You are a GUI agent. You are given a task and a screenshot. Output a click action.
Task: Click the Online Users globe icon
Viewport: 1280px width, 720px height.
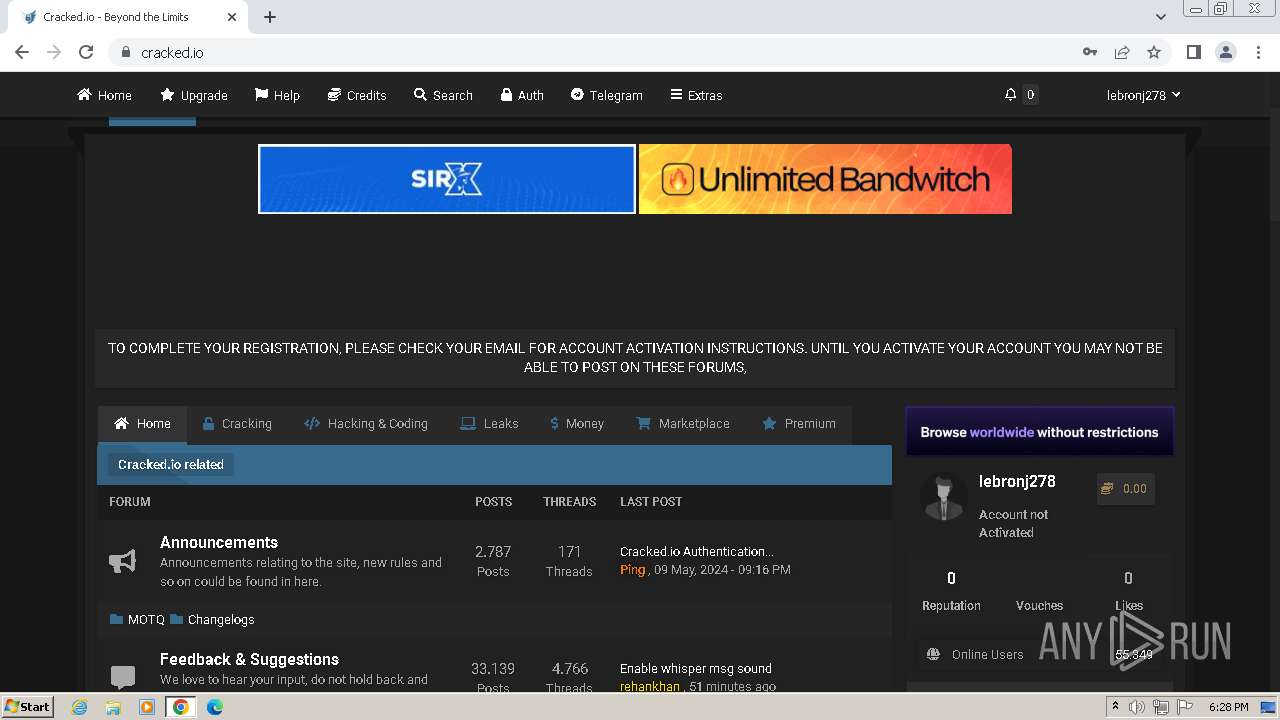[933, 654]
